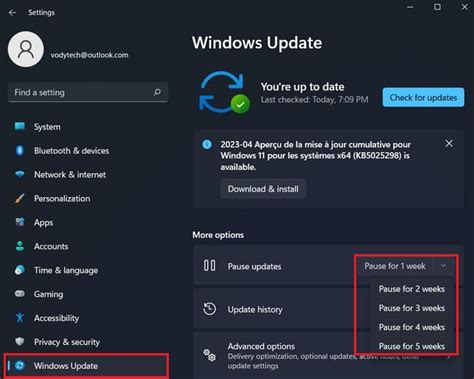Go back with the arrow in Settings header
474x379 pixels.
(12, 13)
